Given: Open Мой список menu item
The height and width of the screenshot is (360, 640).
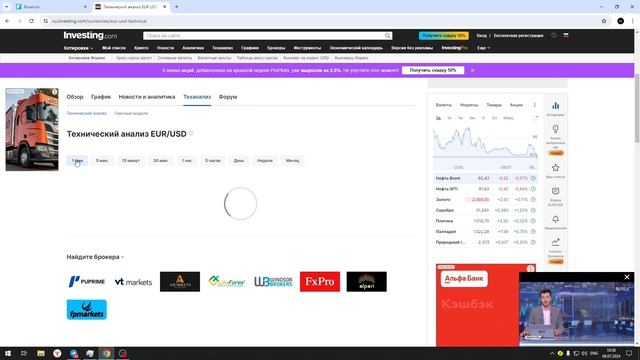Looking at the screenshot, I should pos(114,48).
